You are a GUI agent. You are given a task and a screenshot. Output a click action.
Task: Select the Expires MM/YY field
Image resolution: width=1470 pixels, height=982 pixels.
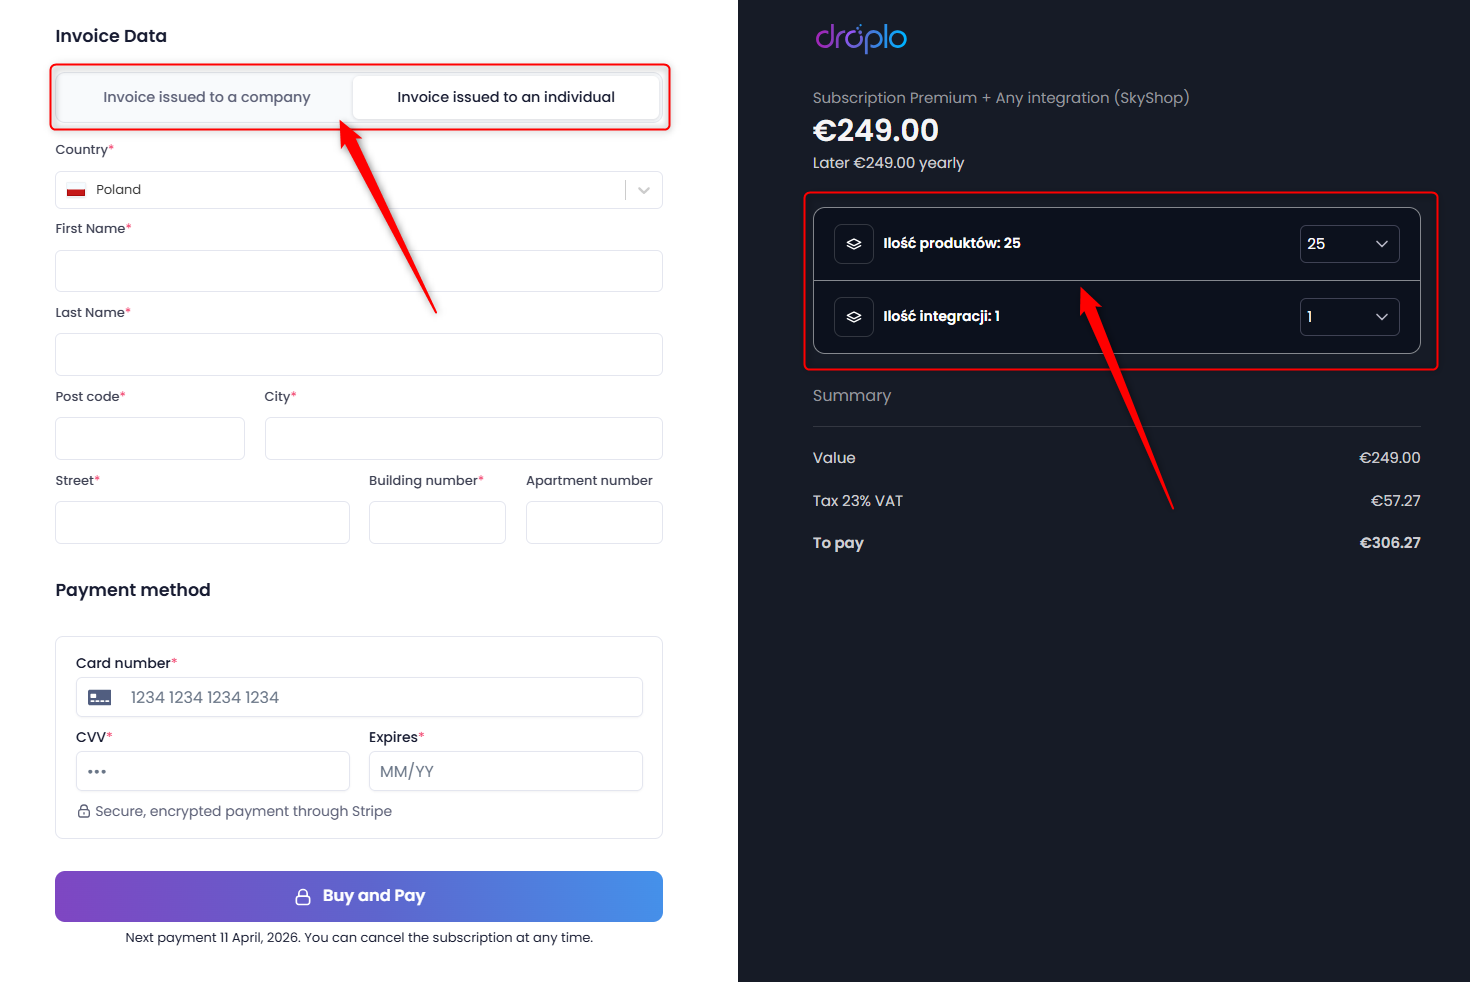click(506, 771)
